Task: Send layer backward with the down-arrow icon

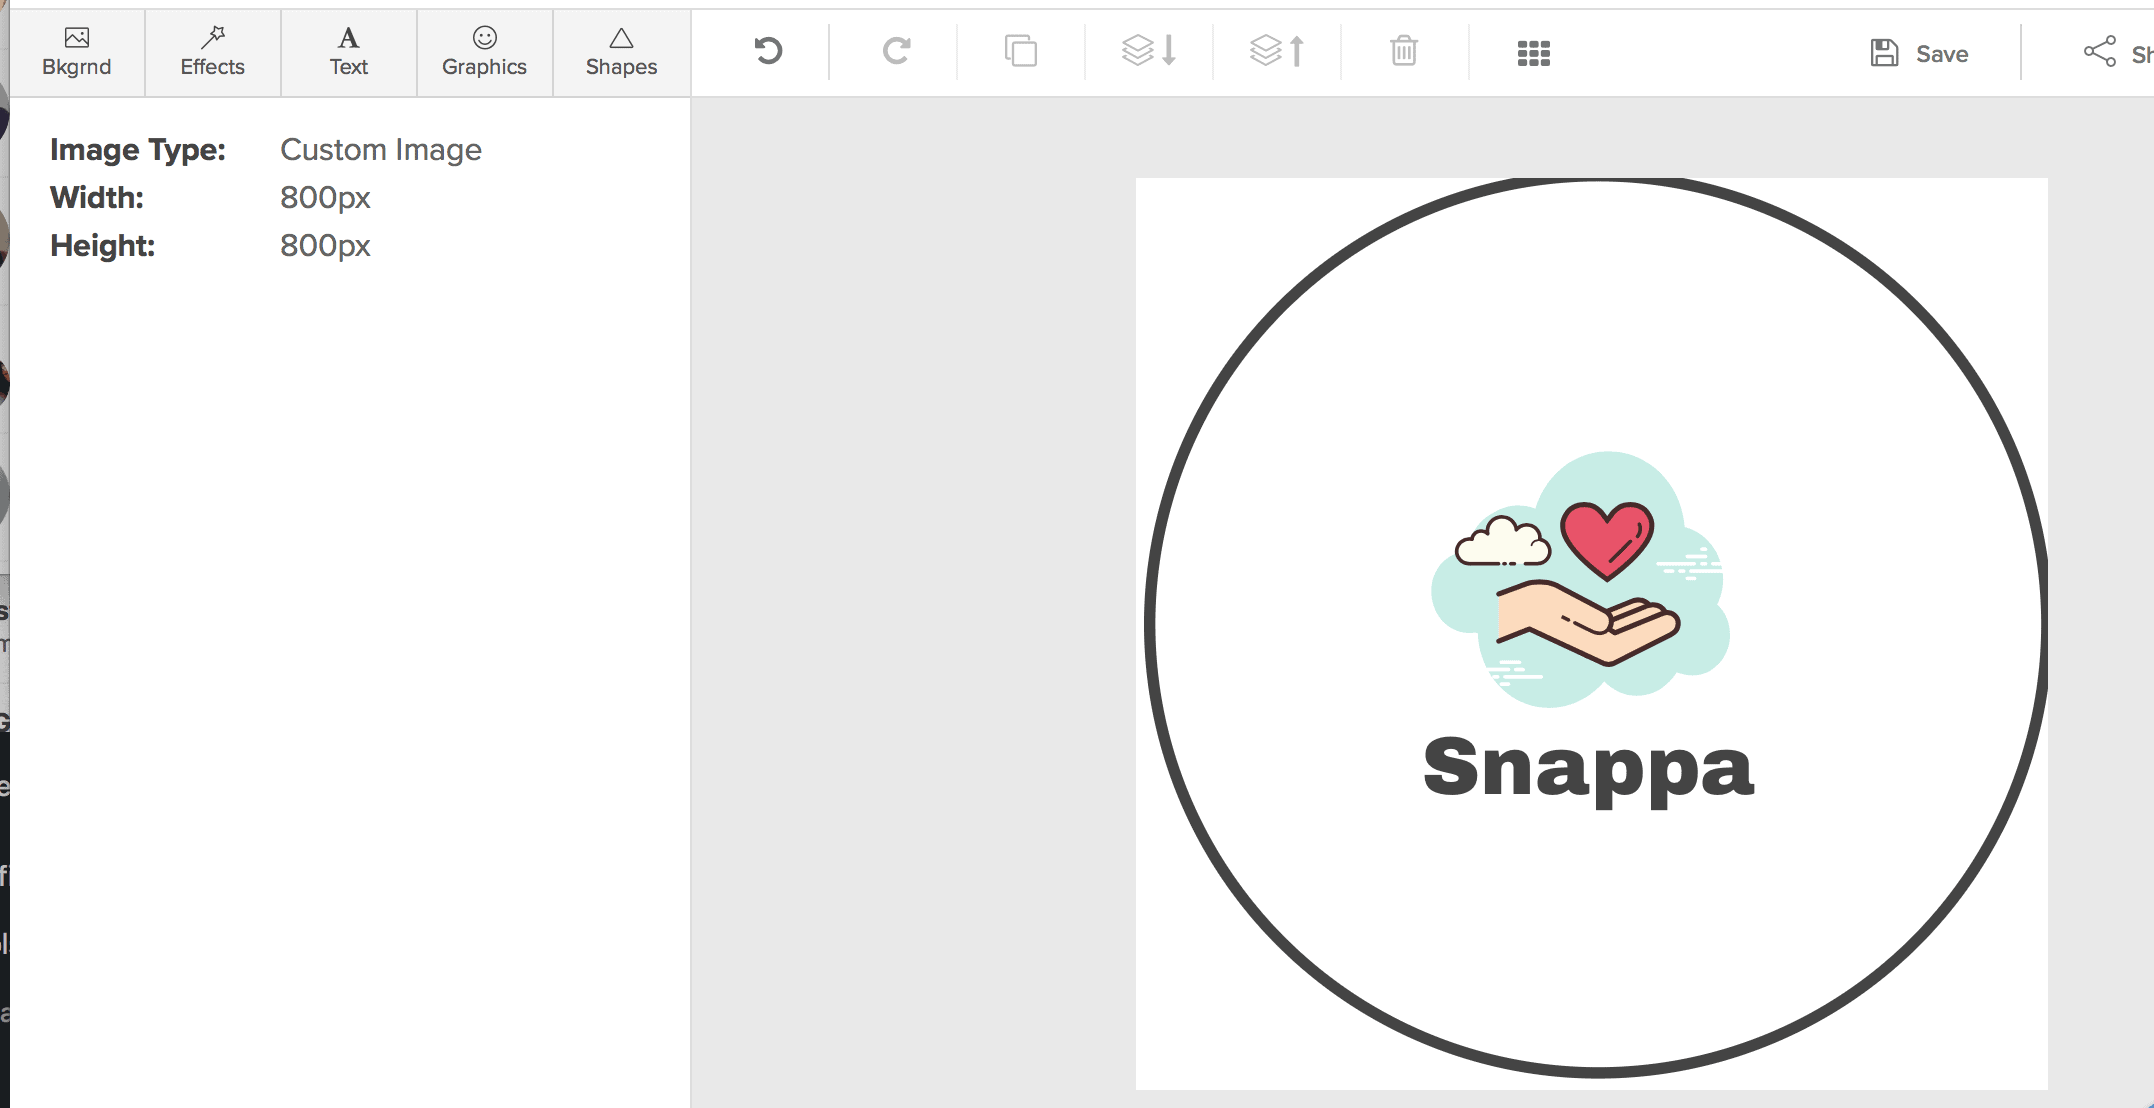Action: [x=1149, y=51]
